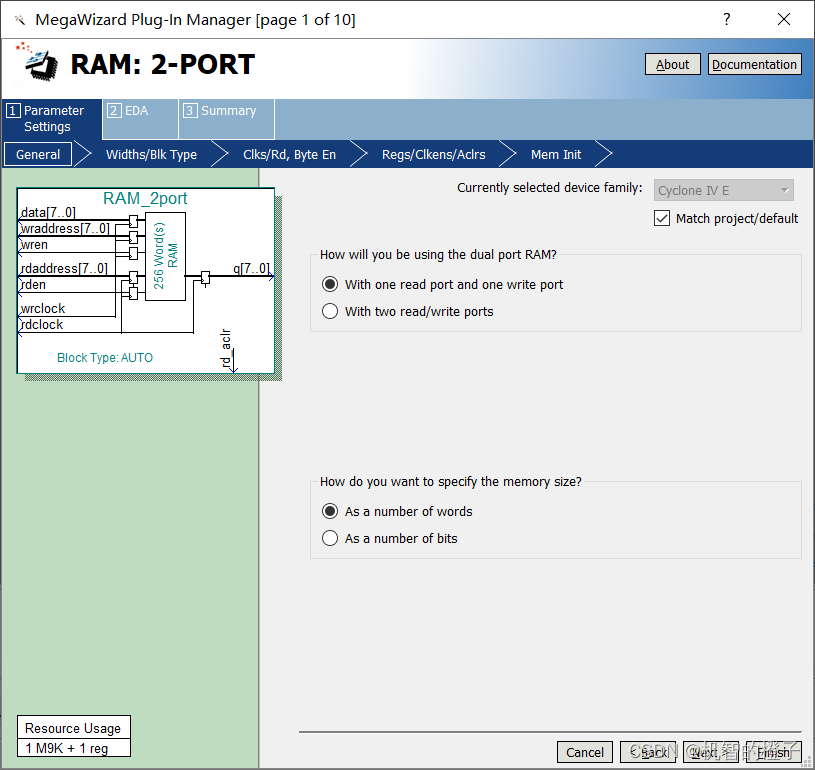Image resolution: width=815 pixels, height=770 pixels.
Task: Click the rd_aclr port label
Action: coord(226,348)
